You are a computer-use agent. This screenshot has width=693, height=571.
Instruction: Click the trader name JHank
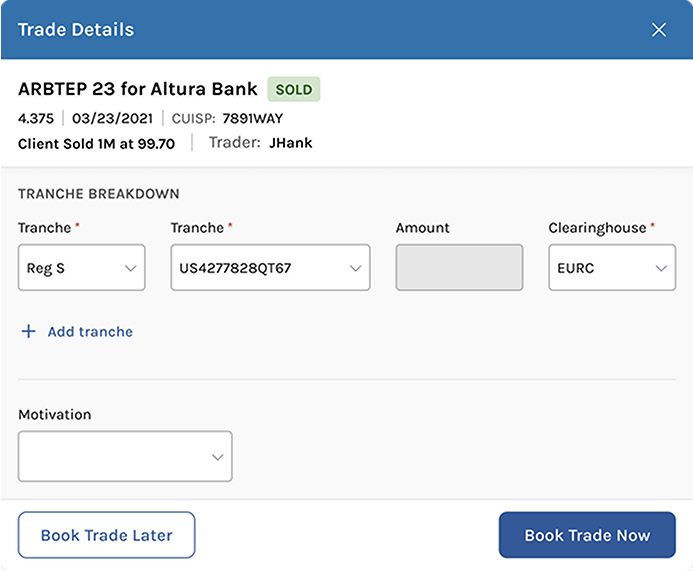tap(290, 143)
